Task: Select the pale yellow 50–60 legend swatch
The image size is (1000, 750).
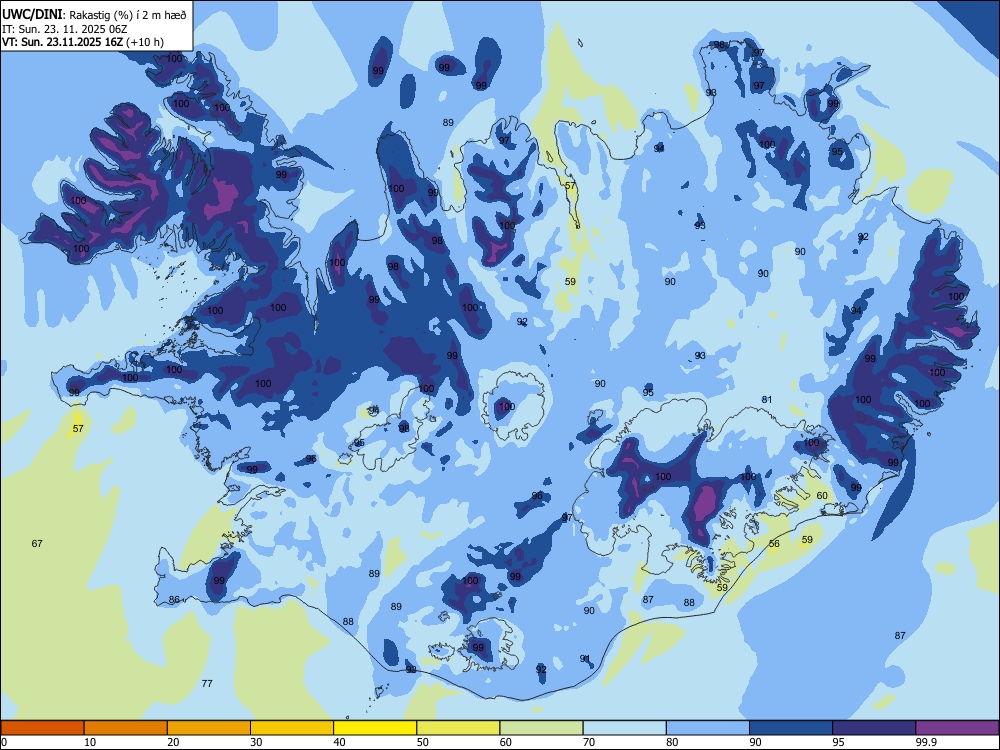Action: click(x=459, y=728)
